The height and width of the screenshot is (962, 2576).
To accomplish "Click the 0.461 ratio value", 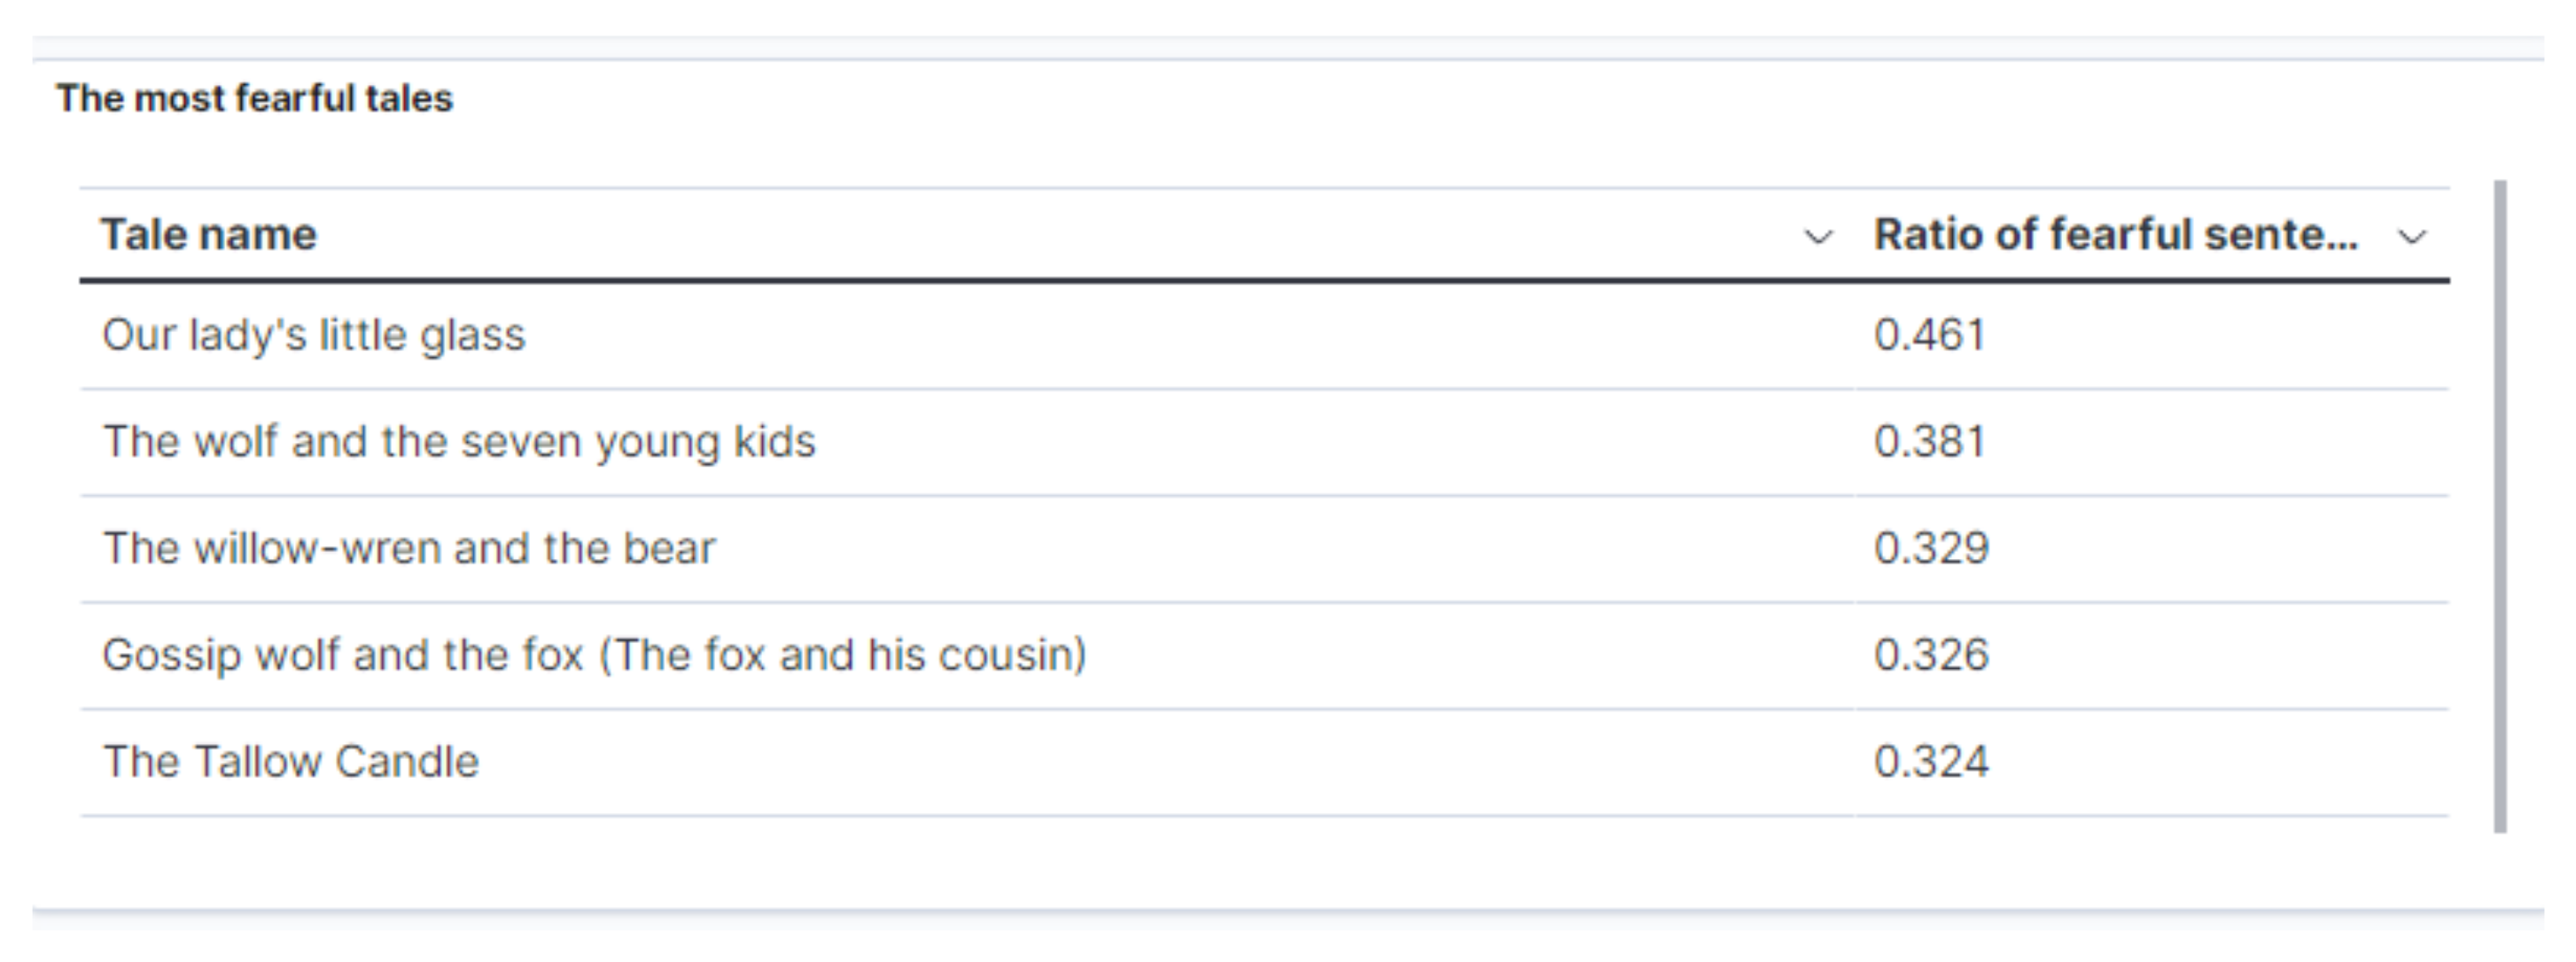I will pos(1929,335).
